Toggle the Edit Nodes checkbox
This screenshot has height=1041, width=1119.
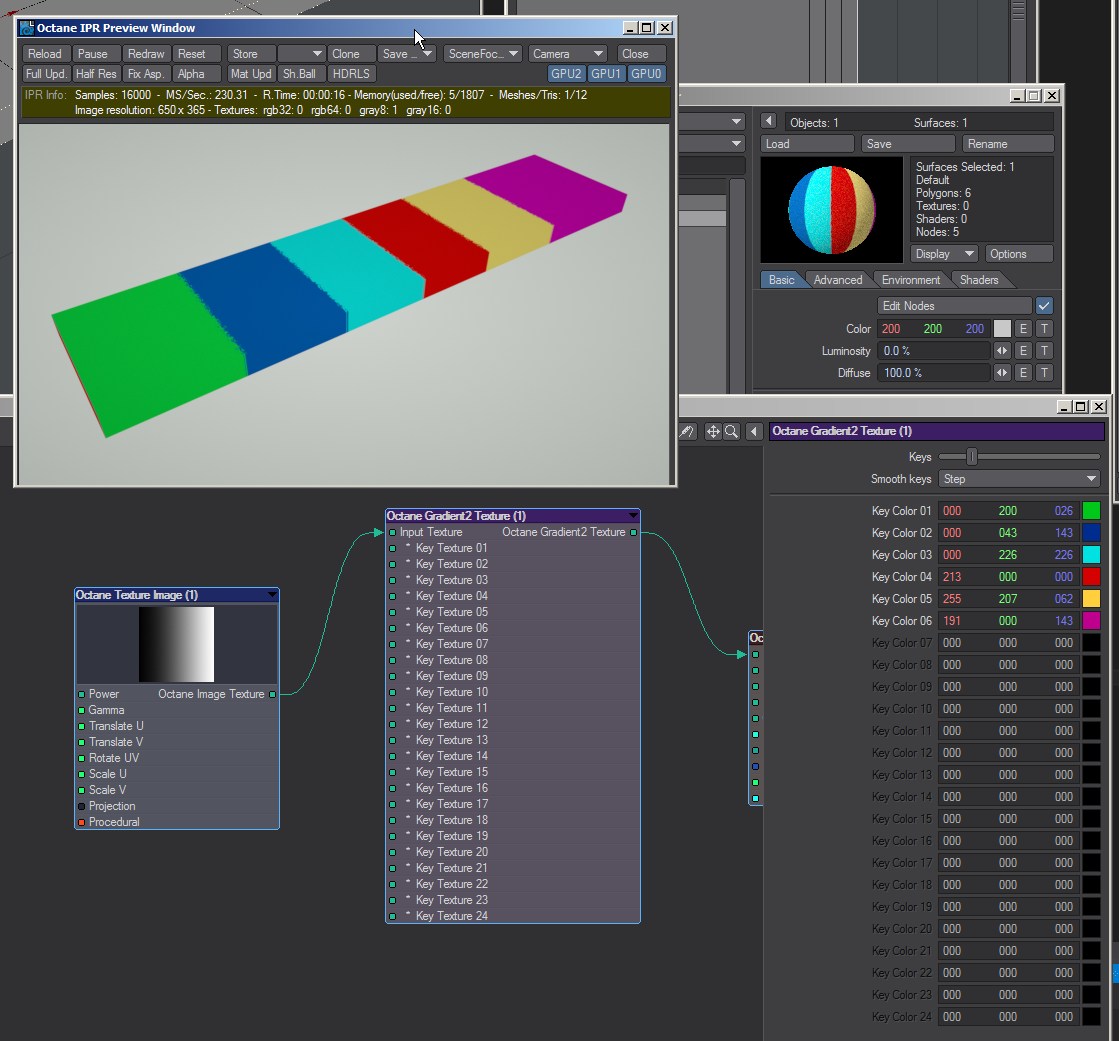[x=1044, y=306]
